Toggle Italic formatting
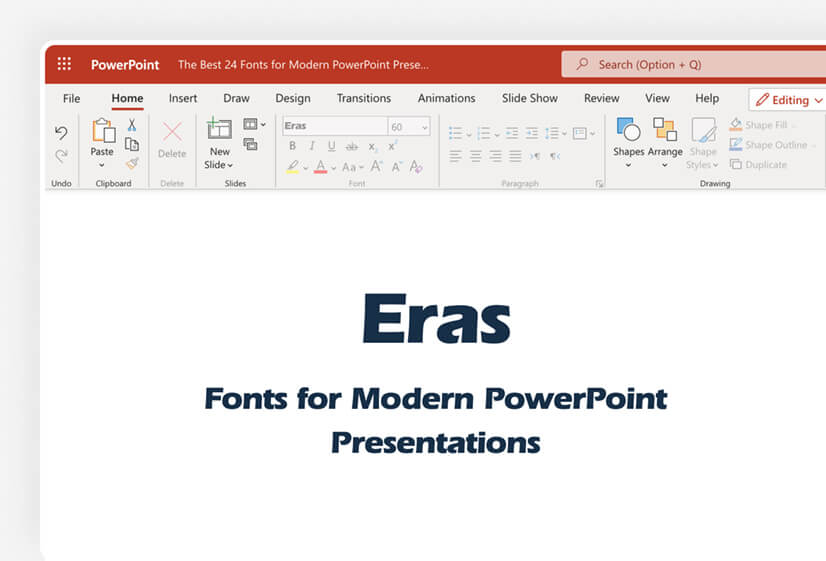Screen dimensions: 826x561 [x=312, y=146]
